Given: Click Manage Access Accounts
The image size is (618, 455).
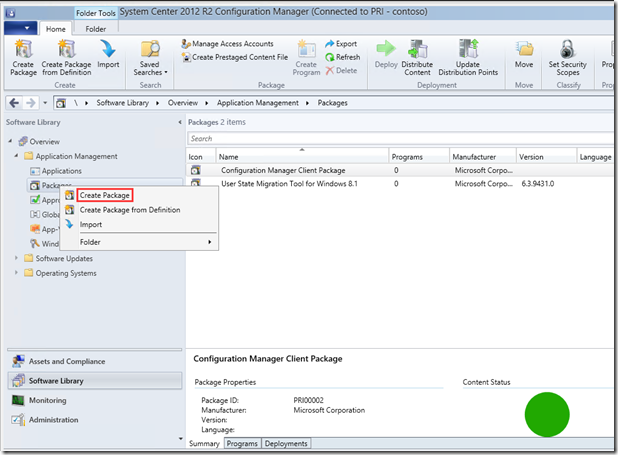Looking at the screenshot, I should (227, 44).
